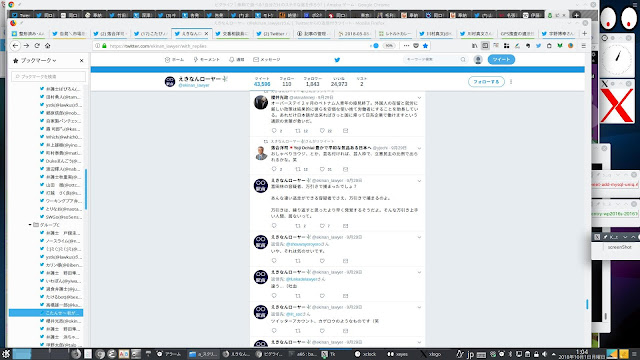Click the Follow button on the profile
This screenshot has width=640, height=360.
[x=486, y=82]
